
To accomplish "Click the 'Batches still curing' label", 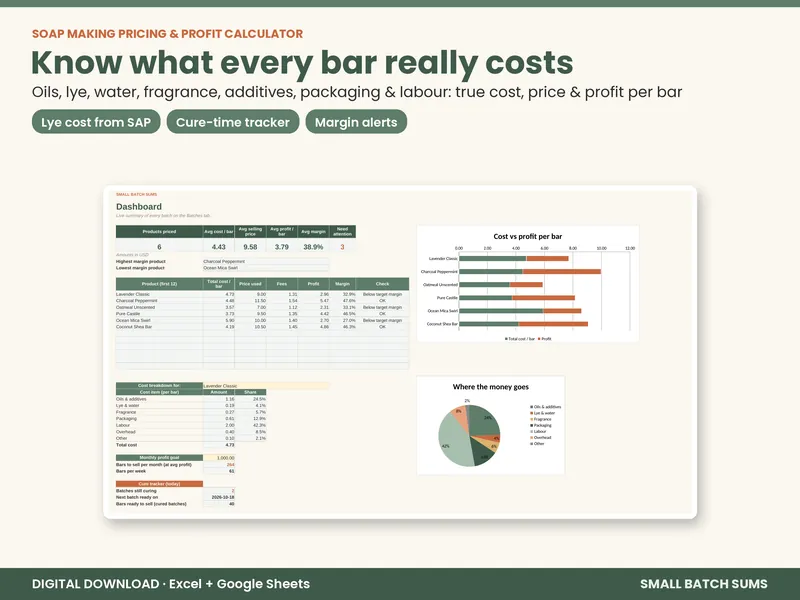I will pyautogui.click(x=136, y=491).
